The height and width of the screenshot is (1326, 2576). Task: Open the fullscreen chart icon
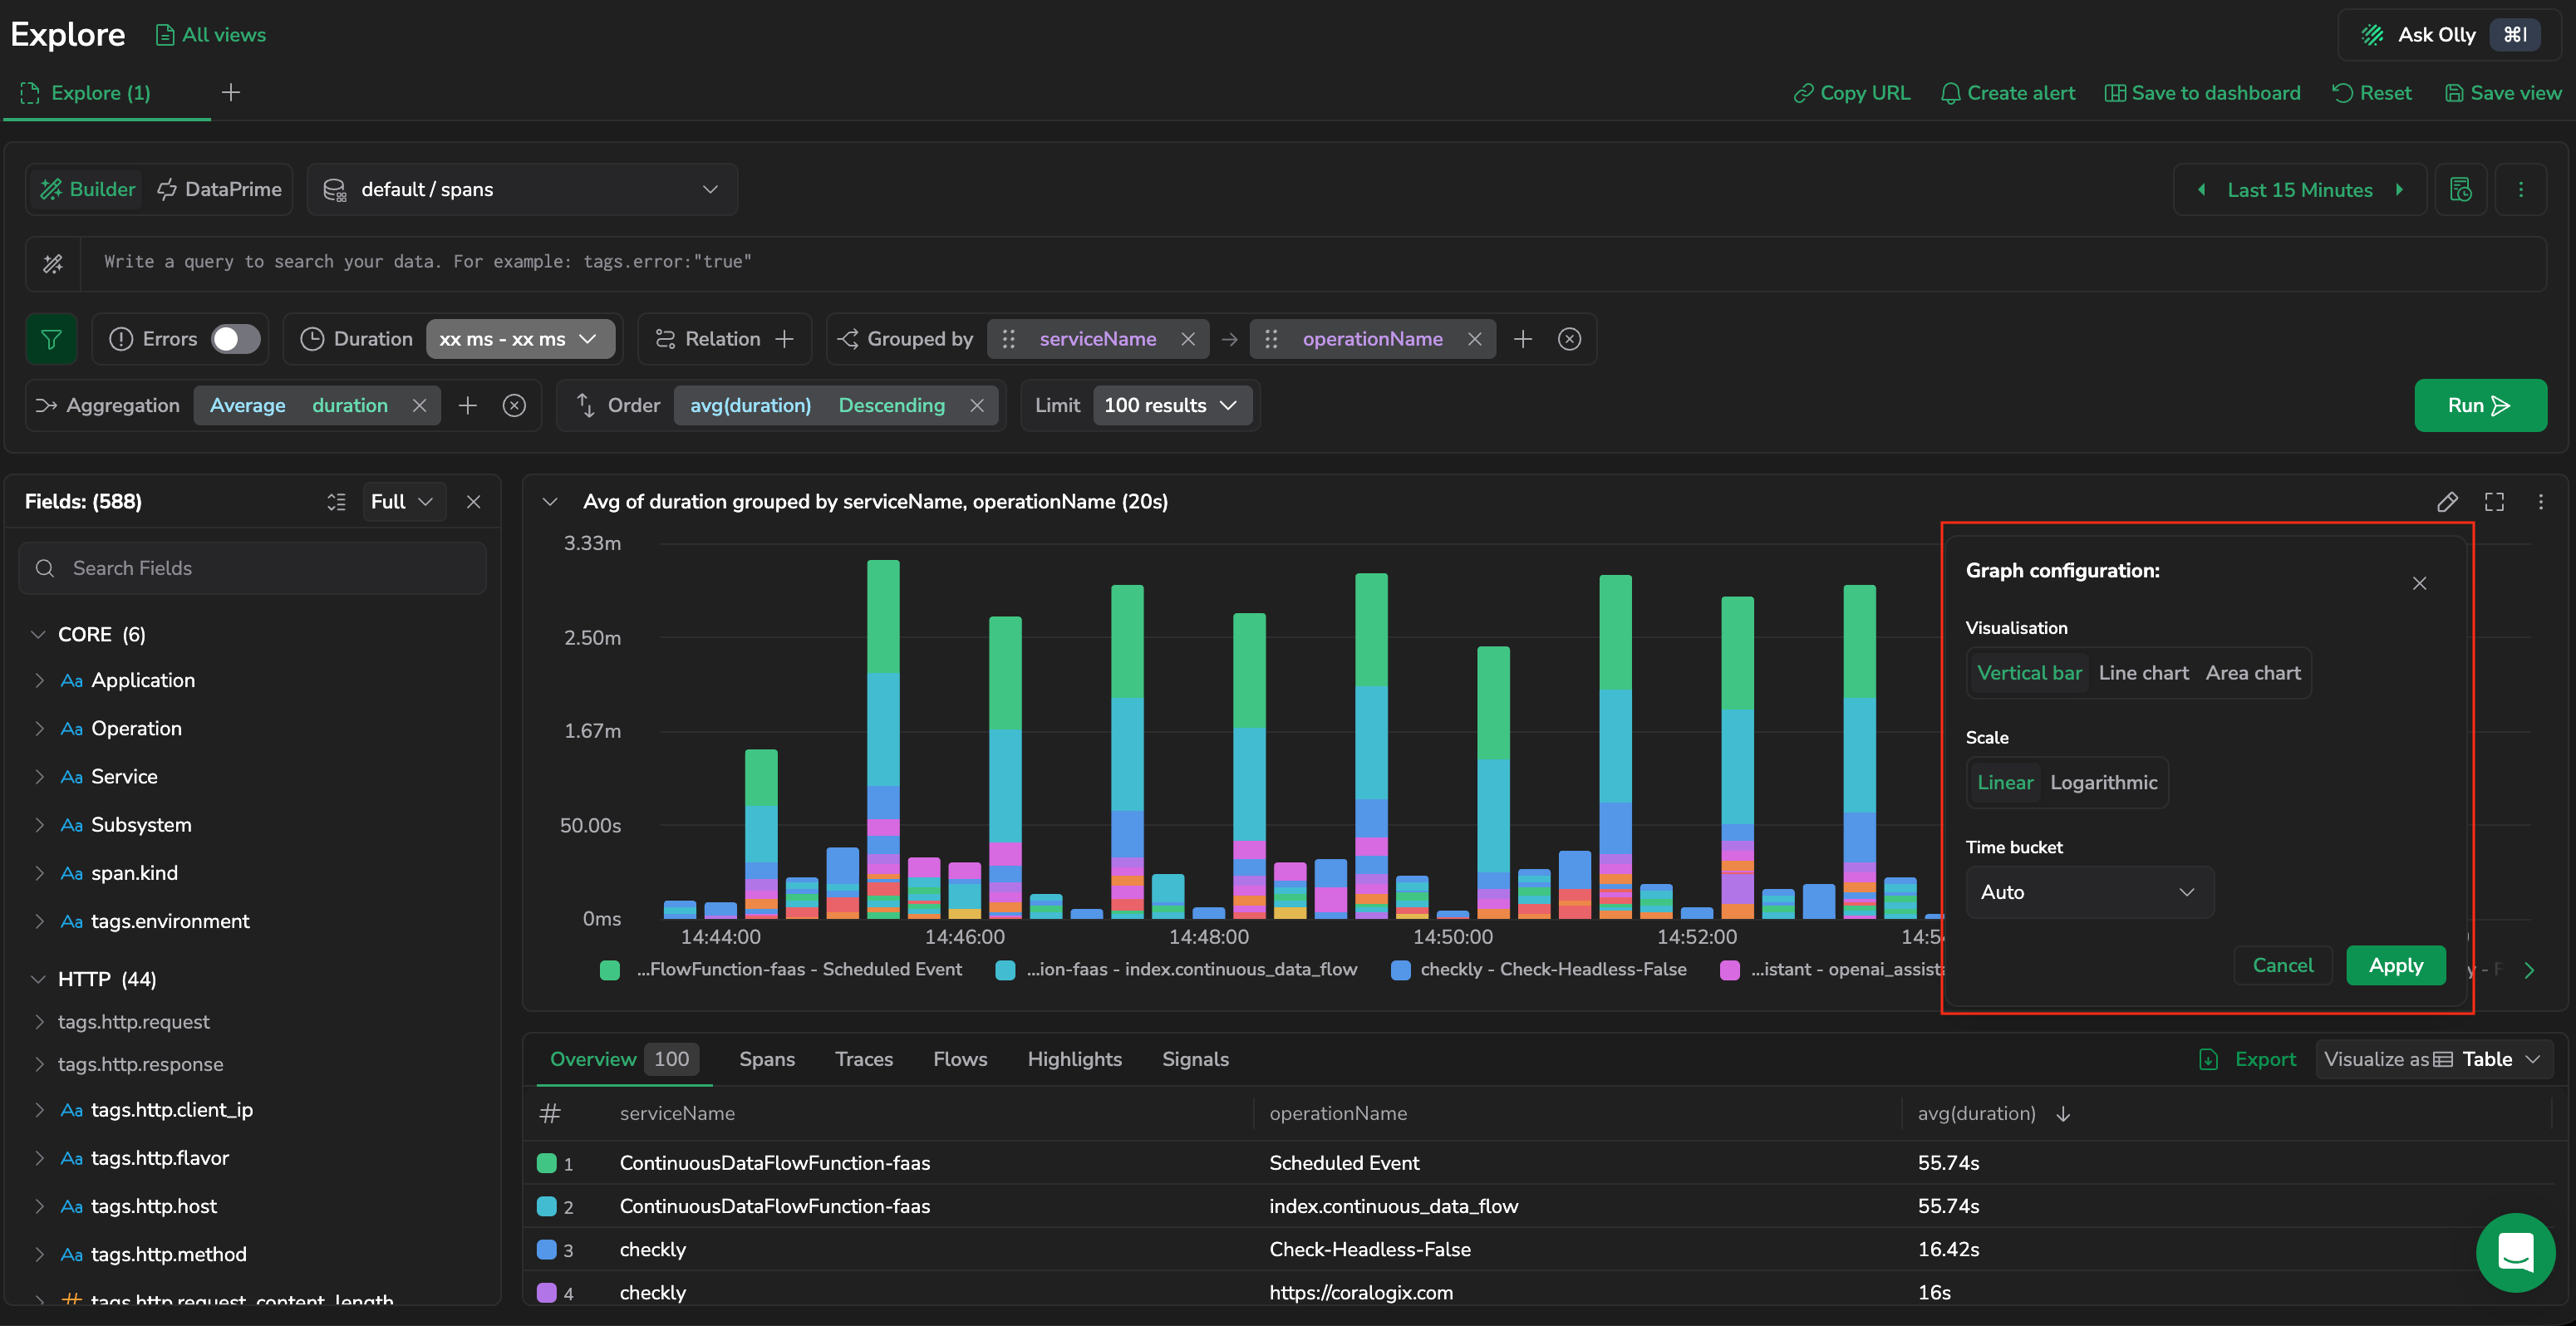(x=2495, y=502)
